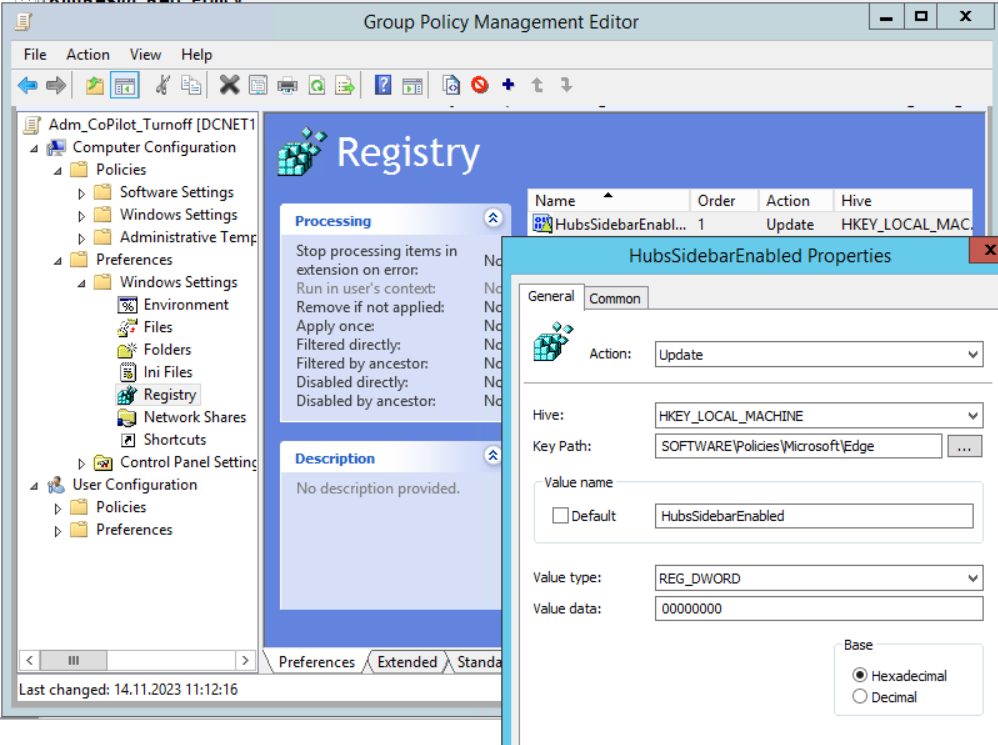The height and width of the screenshot is (745, 998).
Task: Expand the Software Settings node
Action: pos(81,193)
